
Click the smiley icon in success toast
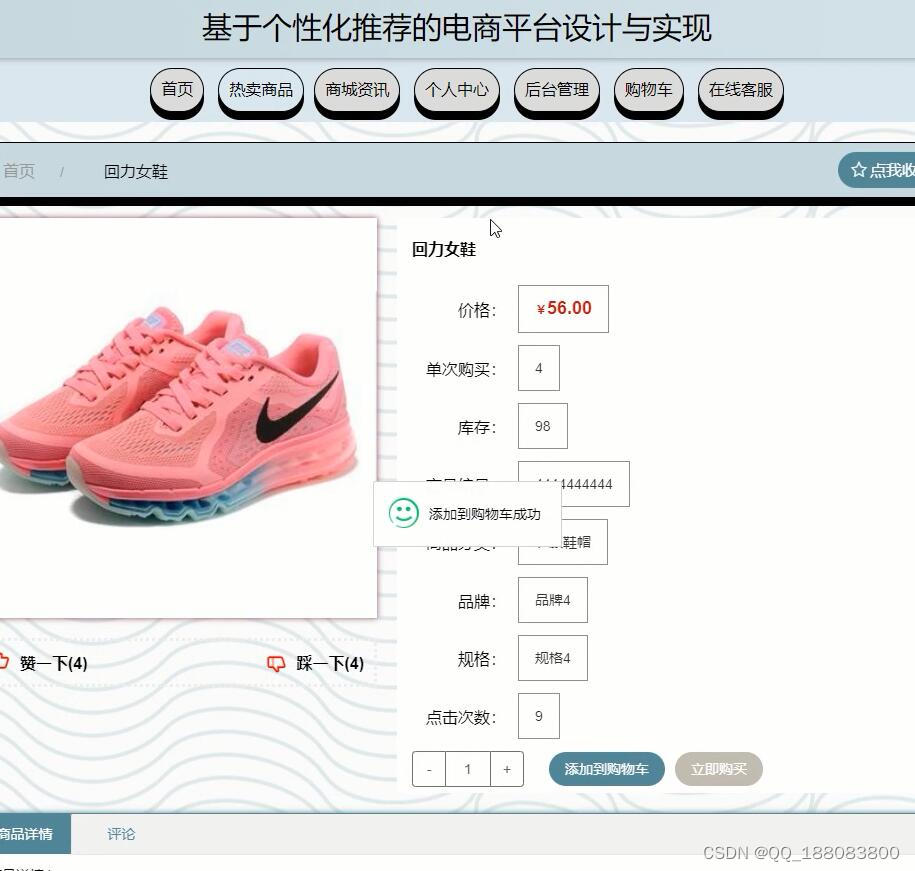tap(403, 513)
